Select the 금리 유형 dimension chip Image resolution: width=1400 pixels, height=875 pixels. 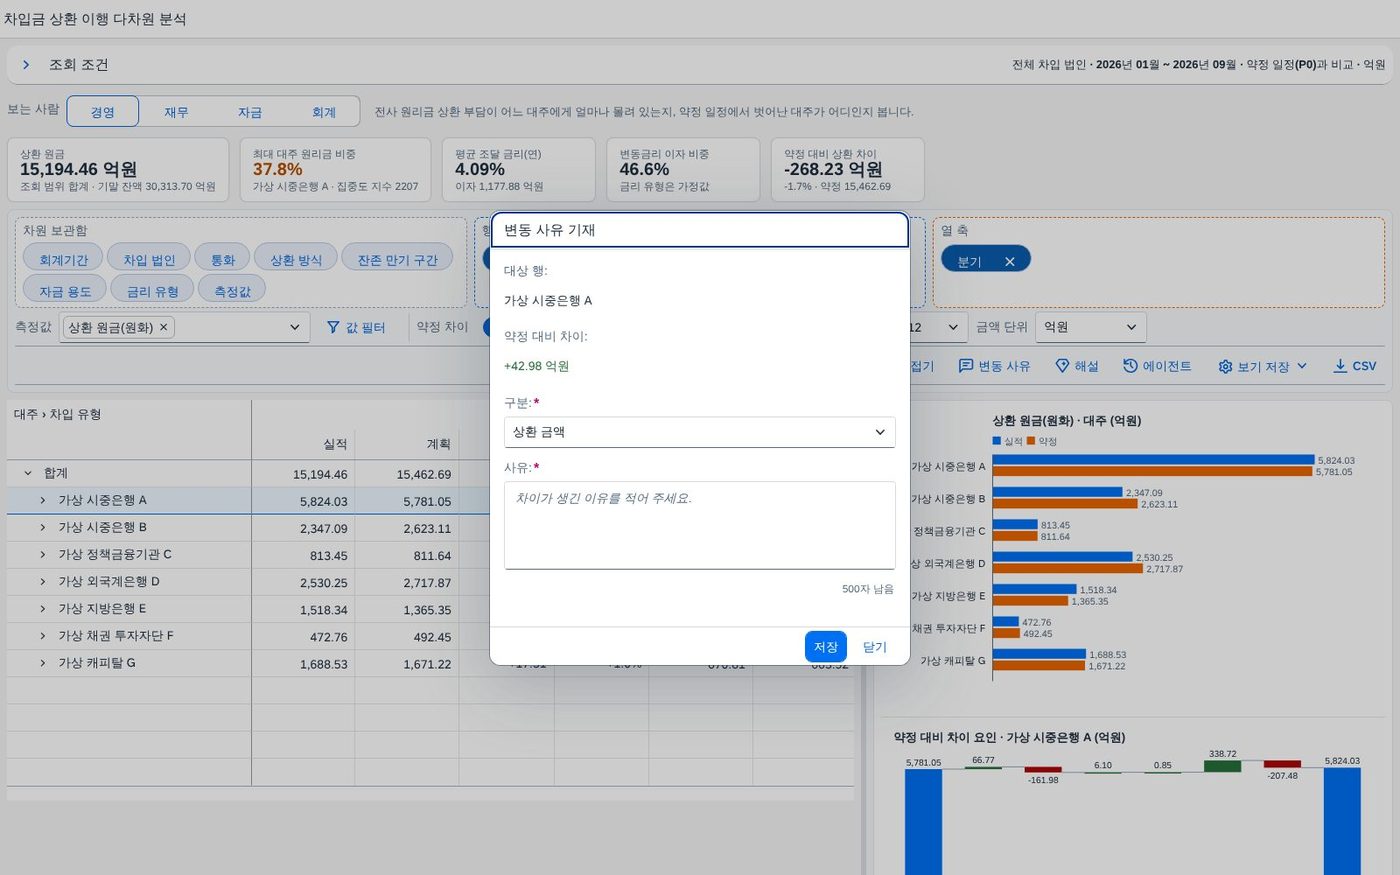pyautogui.click(x=152, y=291)
